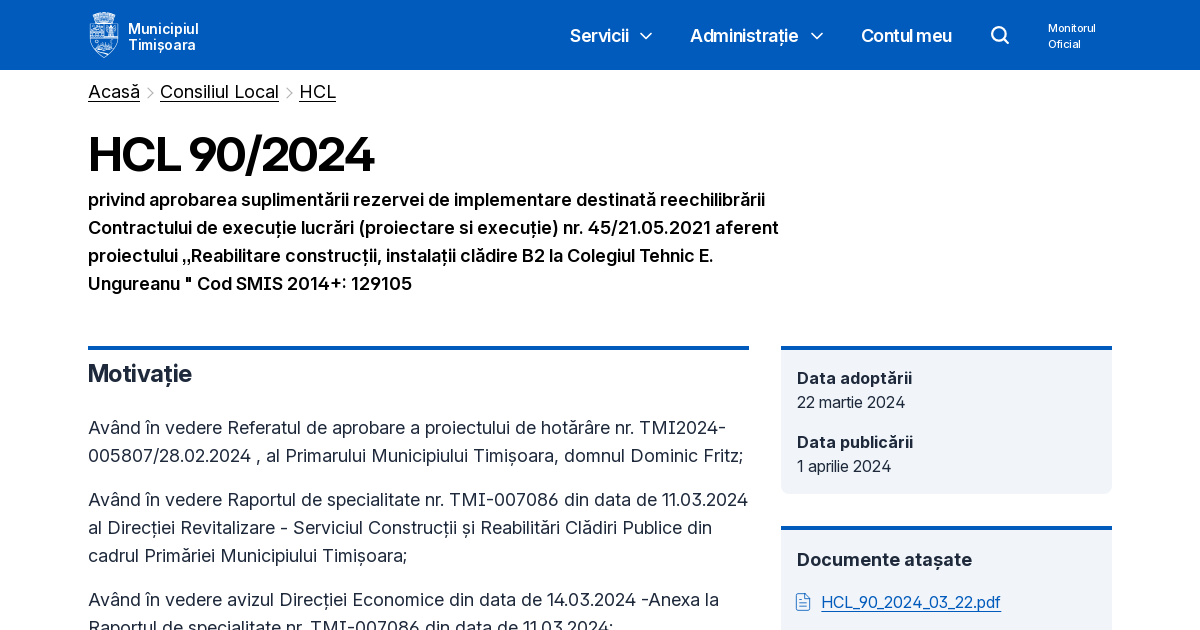Open the Servicii navigation menu
The height and width of the screenshot is (630, 1200).
click(x=600, y=36)
